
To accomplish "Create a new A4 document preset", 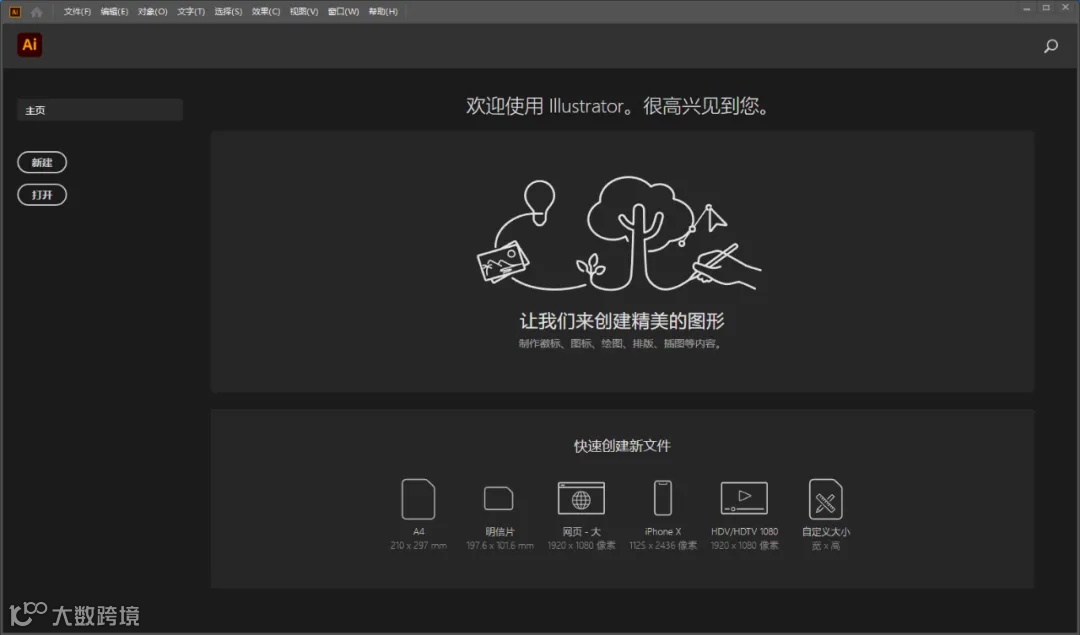I will point(418,499).
